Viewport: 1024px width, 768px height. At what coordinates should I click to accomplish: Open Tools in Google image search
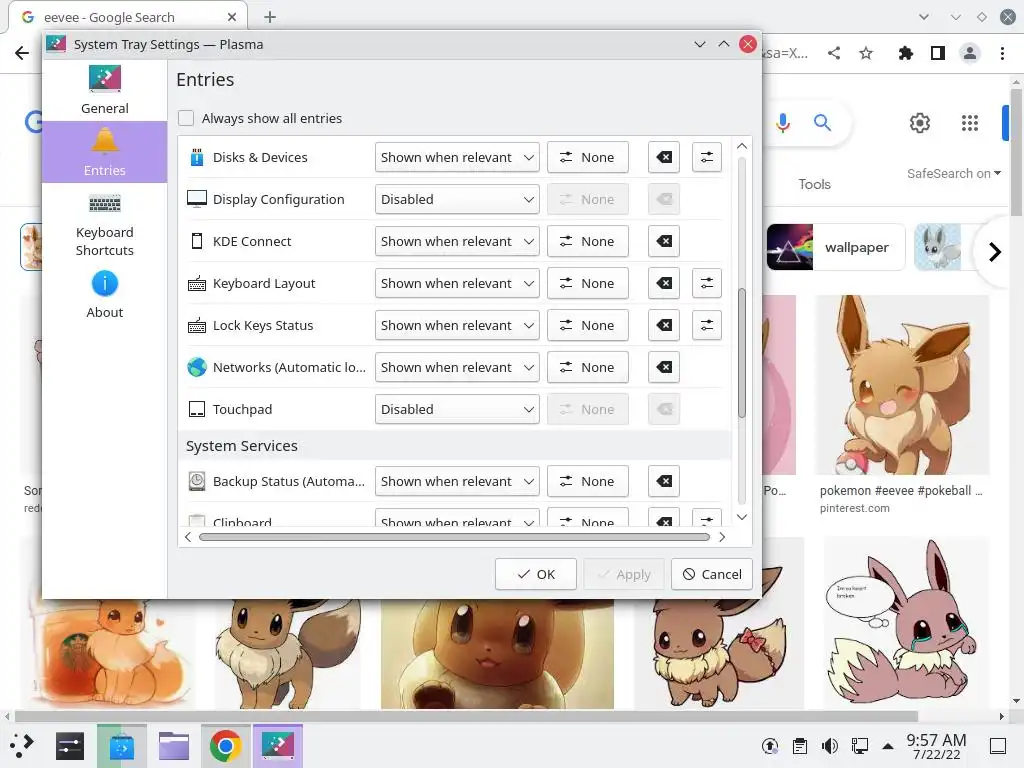tap(814, 184)
